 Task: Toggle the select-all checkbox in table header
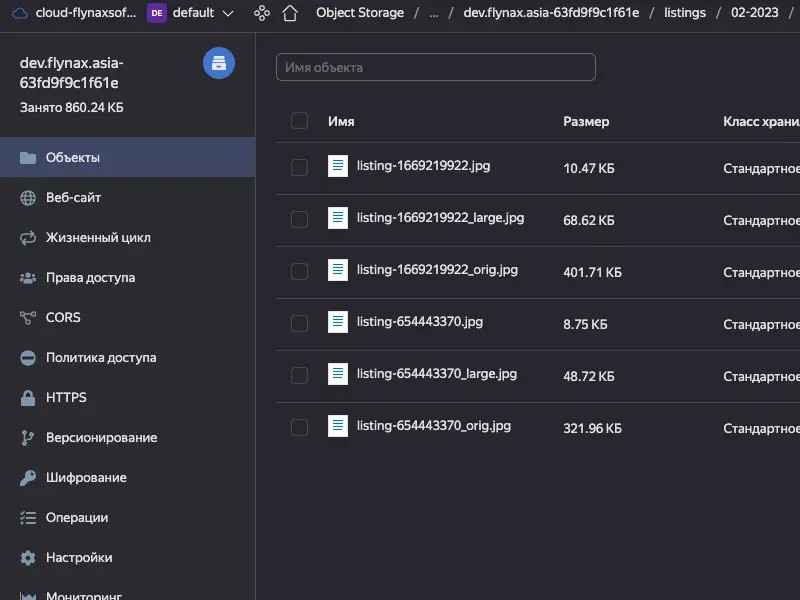299,121
